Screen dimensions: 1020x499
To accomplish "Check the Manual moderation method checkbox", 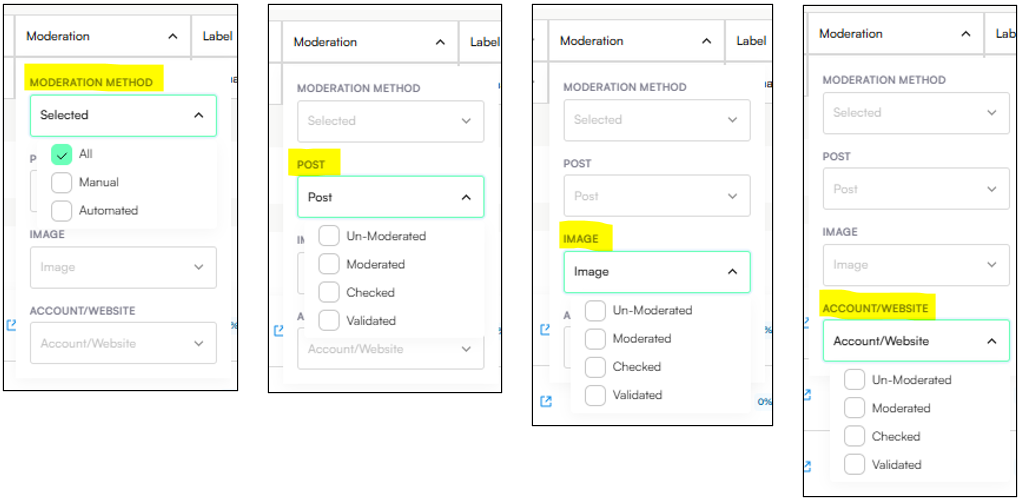I will pos(62,183).
